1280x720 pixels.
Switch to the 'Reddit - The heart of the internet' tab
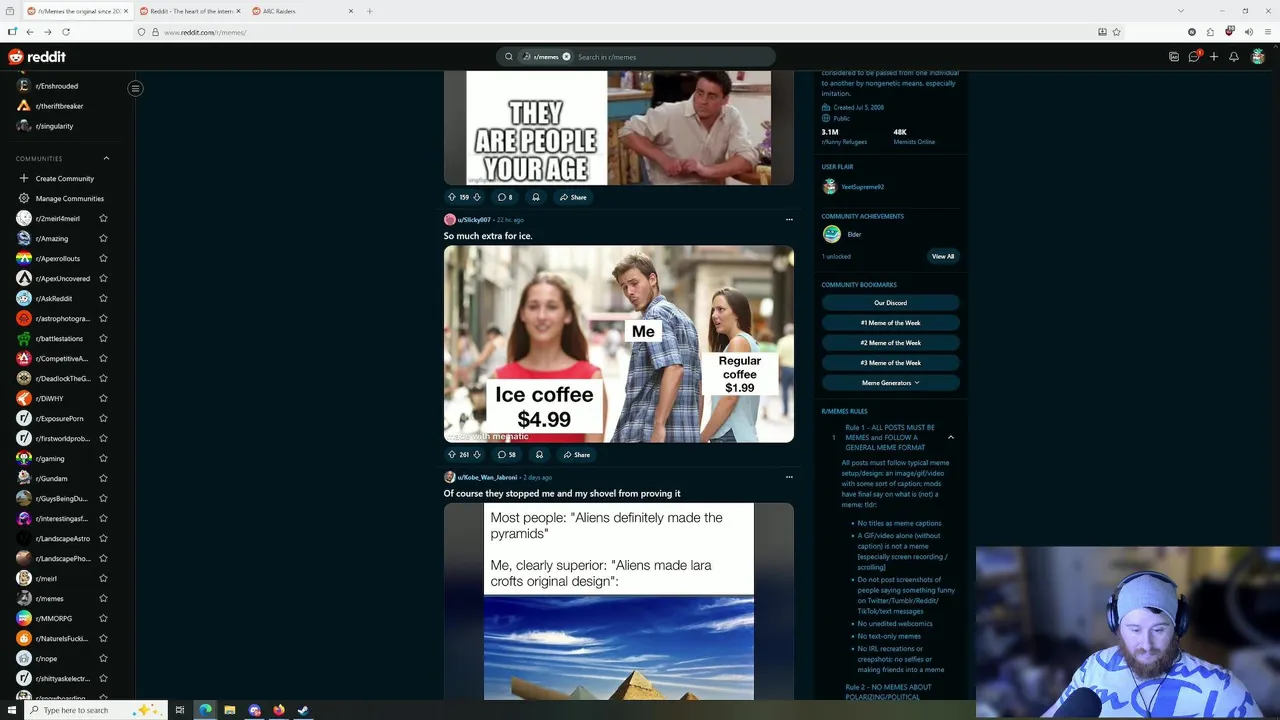pyautogui.click(x=190, y=11)
